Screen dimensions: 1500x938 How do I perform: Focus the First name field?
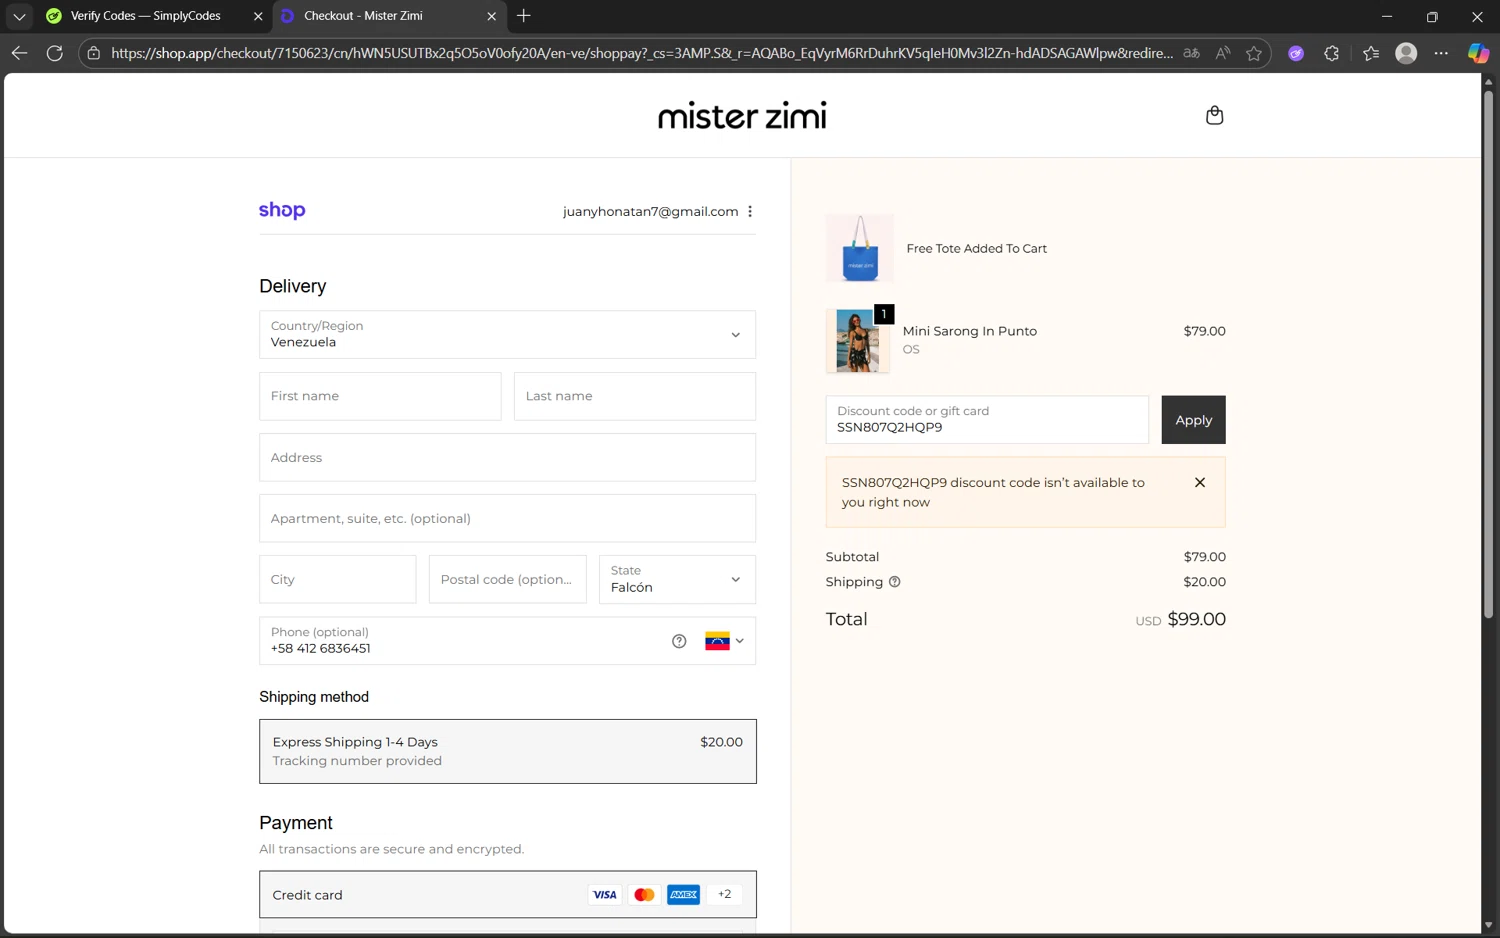pos(380,396)
